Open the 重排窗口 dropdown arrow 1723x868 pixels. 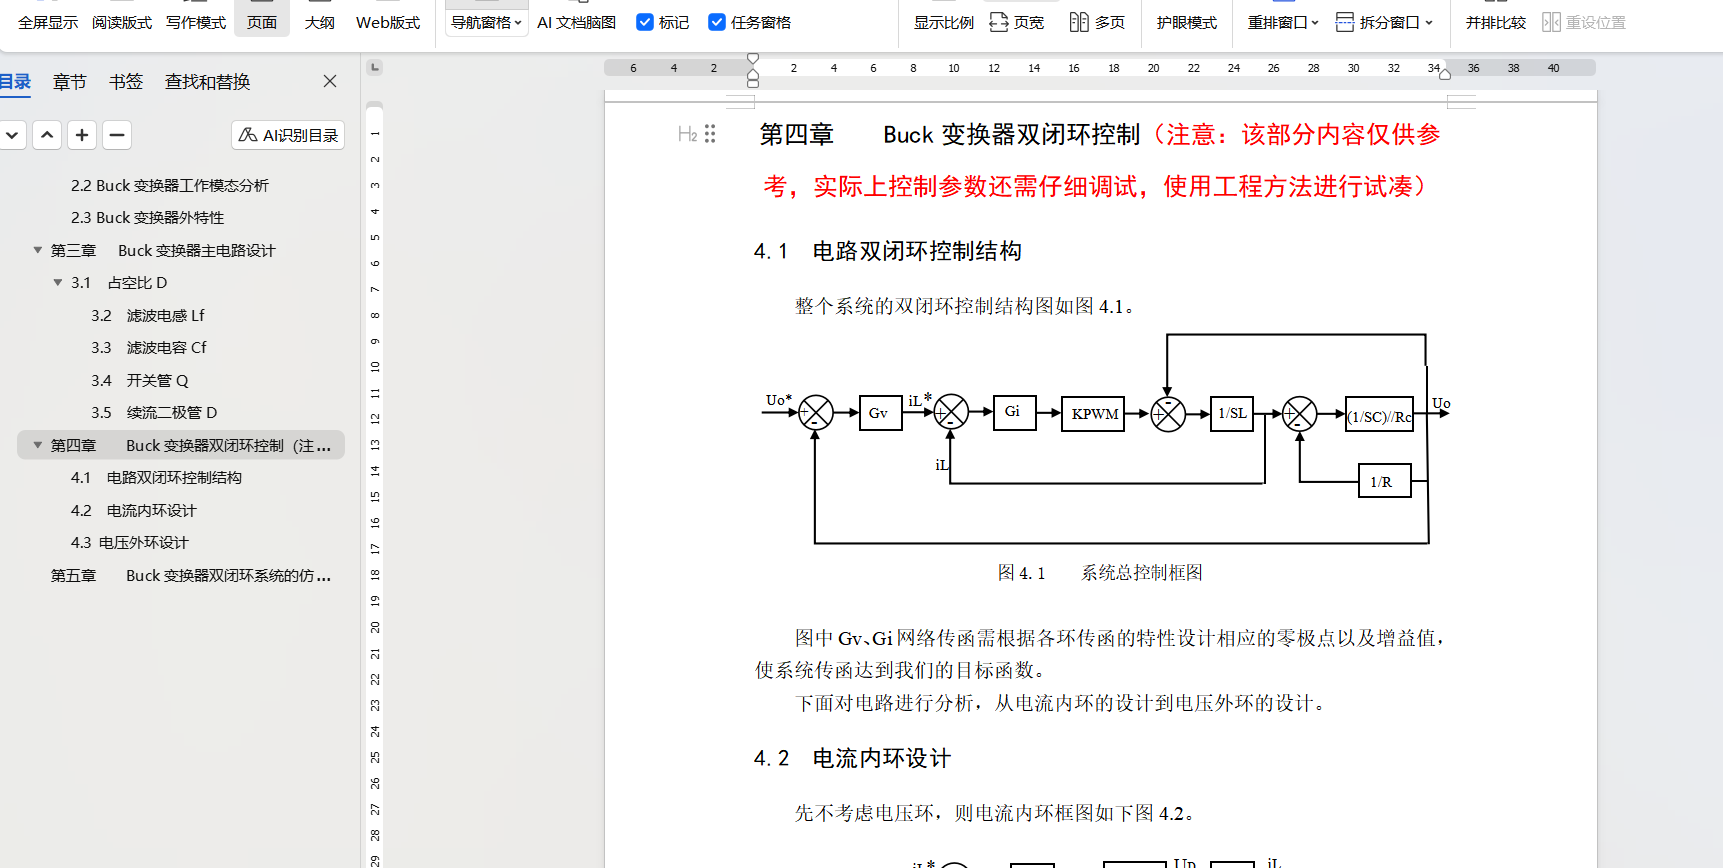pyautogui.click(x=1315, y=22)
